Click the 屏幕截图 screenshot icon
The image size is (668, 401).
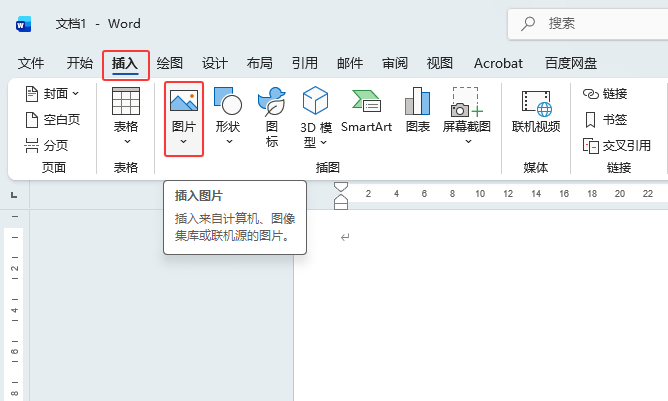pyautogui.click(x=466, y=102)
